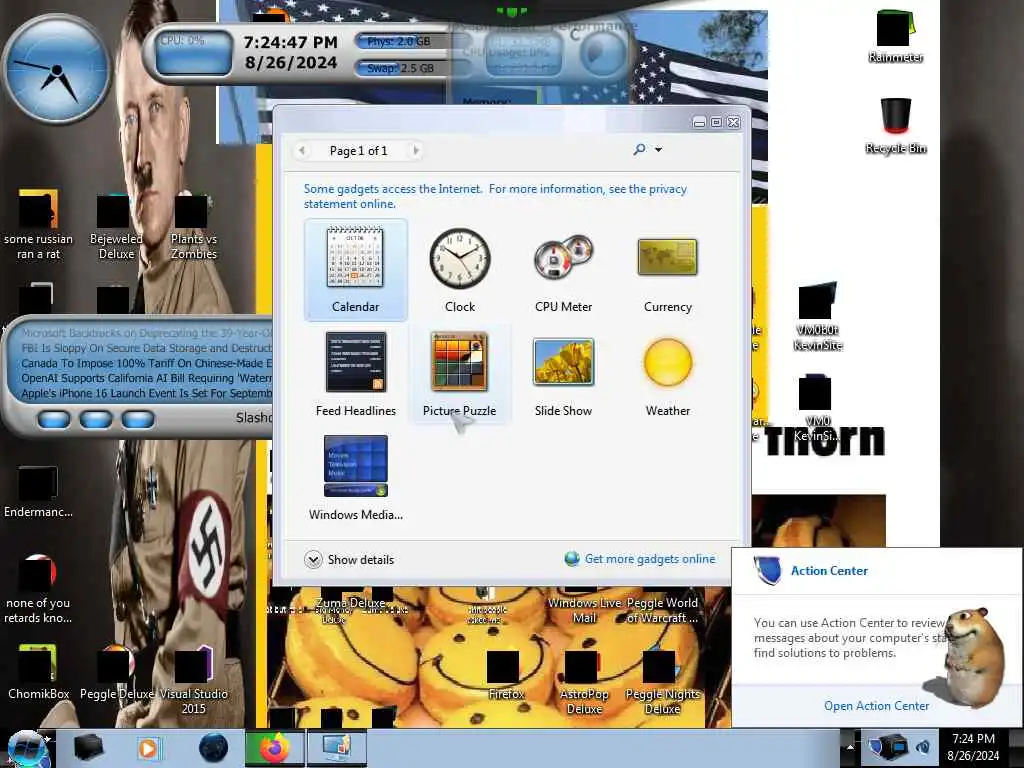
Task: Open the search options dropdown arrow
Action: pyautogui.click(x=658, y=150)
